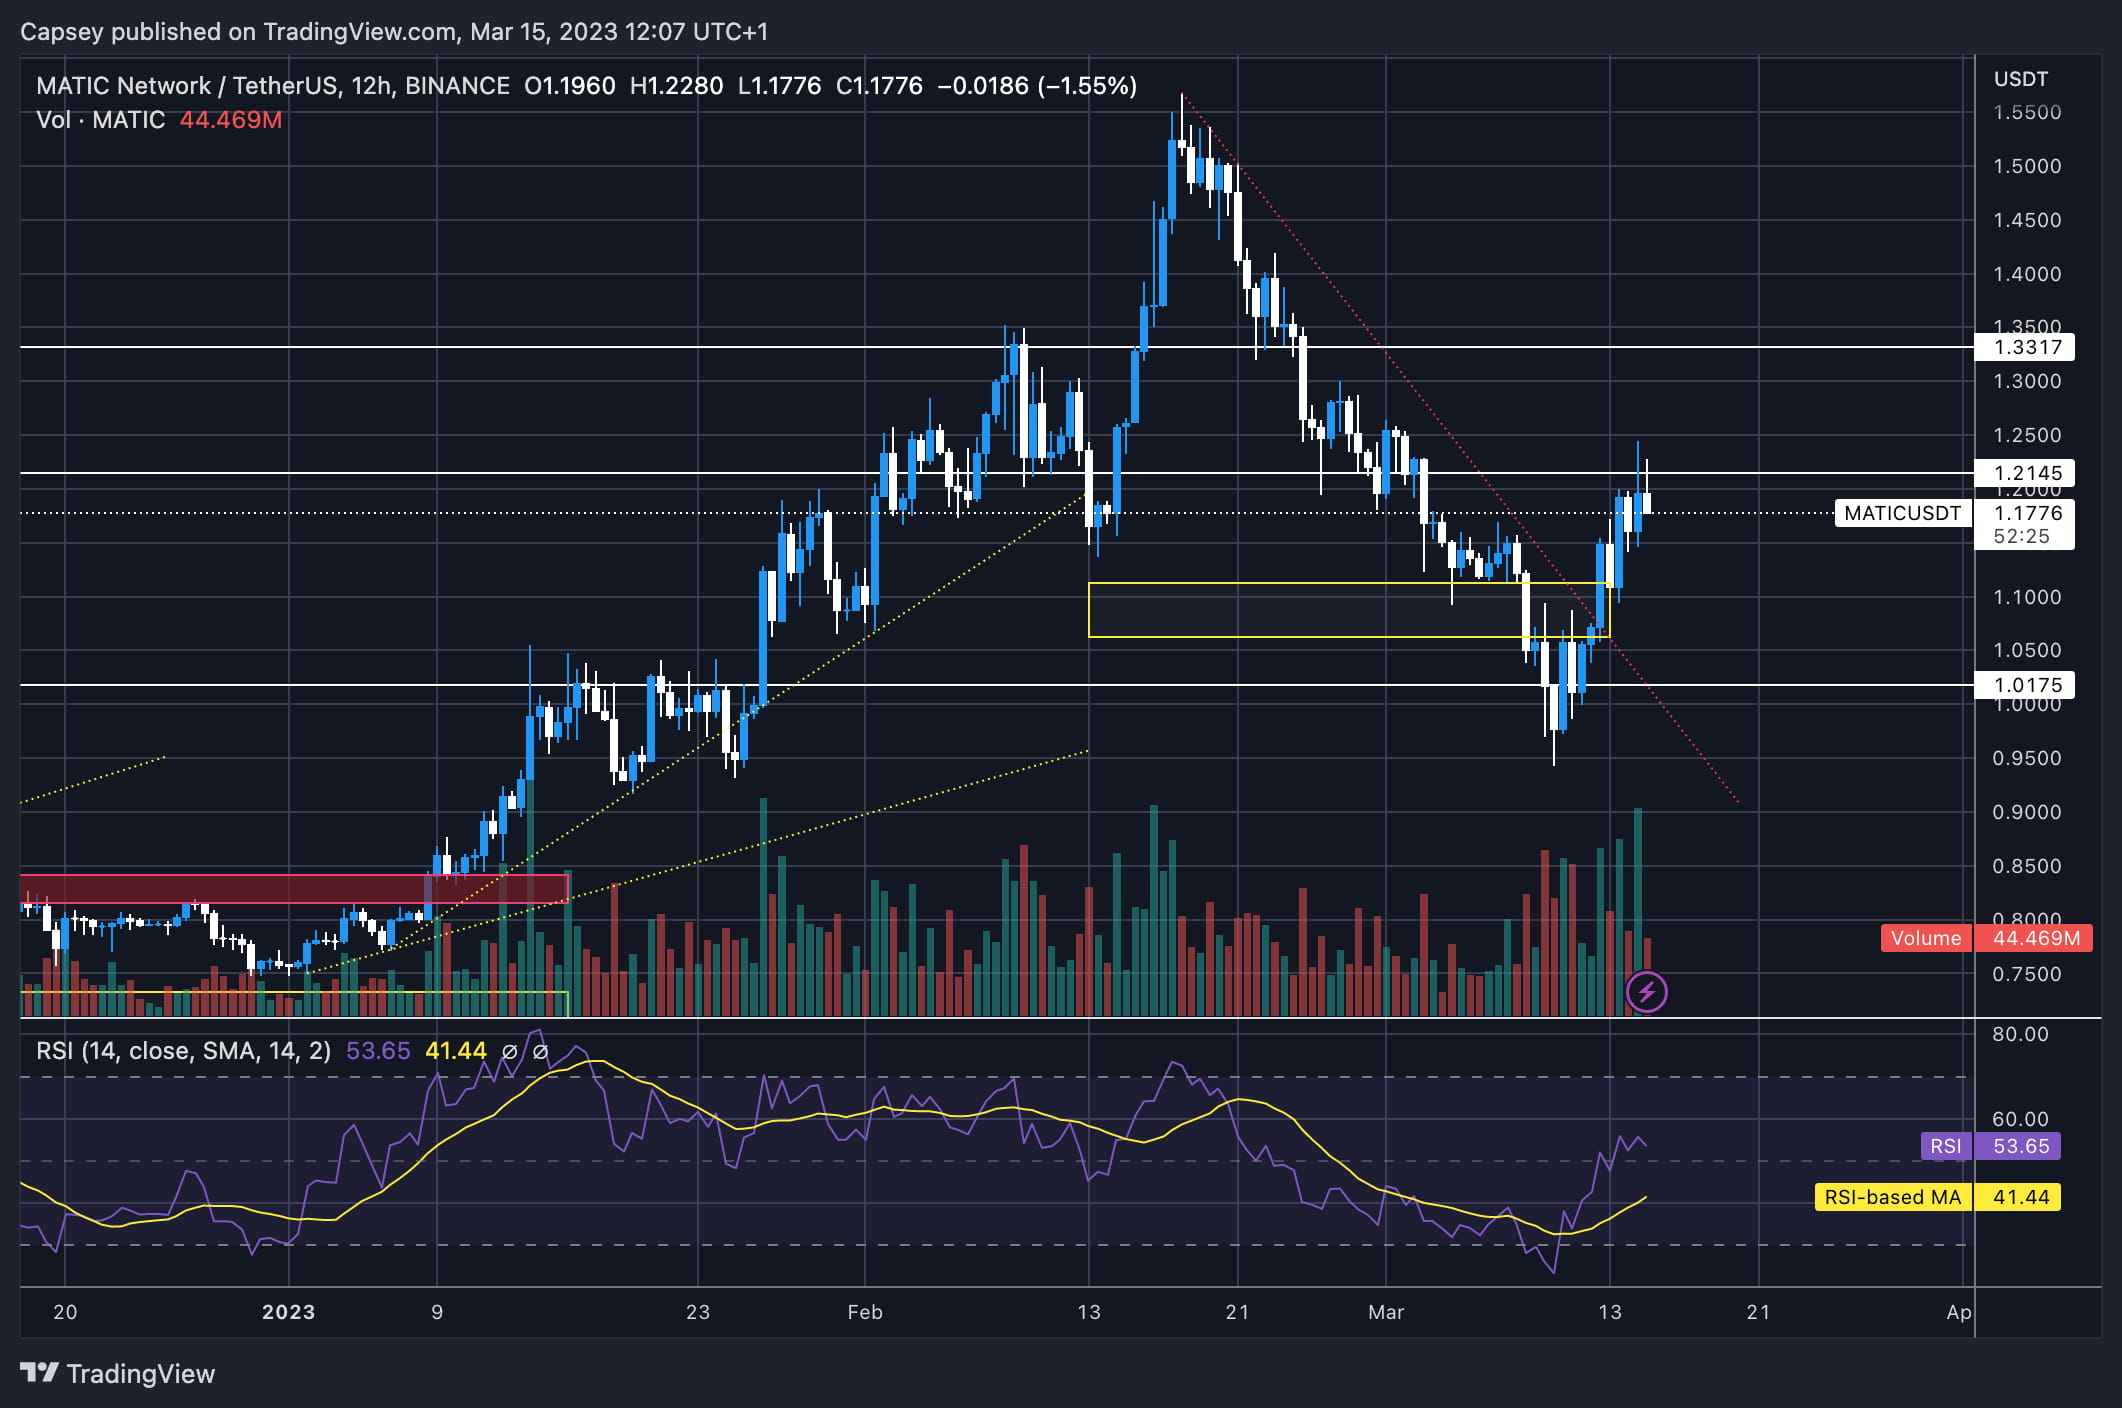The height and width of the screenshot is (1408, 2122).
Task: Select the 1.2145 horizontal line price label
Action: coord(2026,473)
